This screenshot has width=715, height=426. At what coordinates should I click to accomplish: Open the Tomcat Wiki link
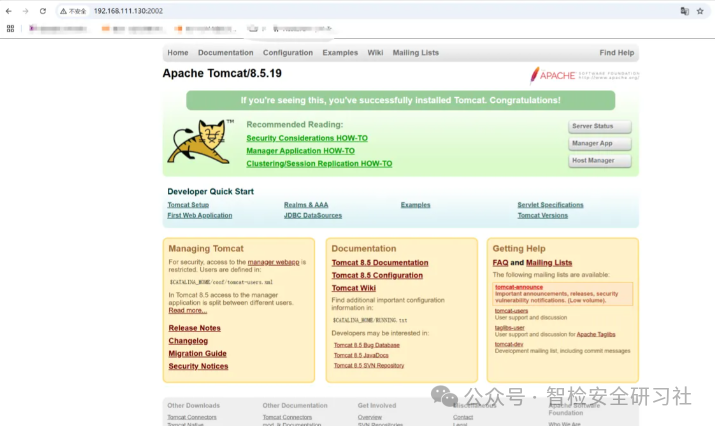tap(354, 289)
